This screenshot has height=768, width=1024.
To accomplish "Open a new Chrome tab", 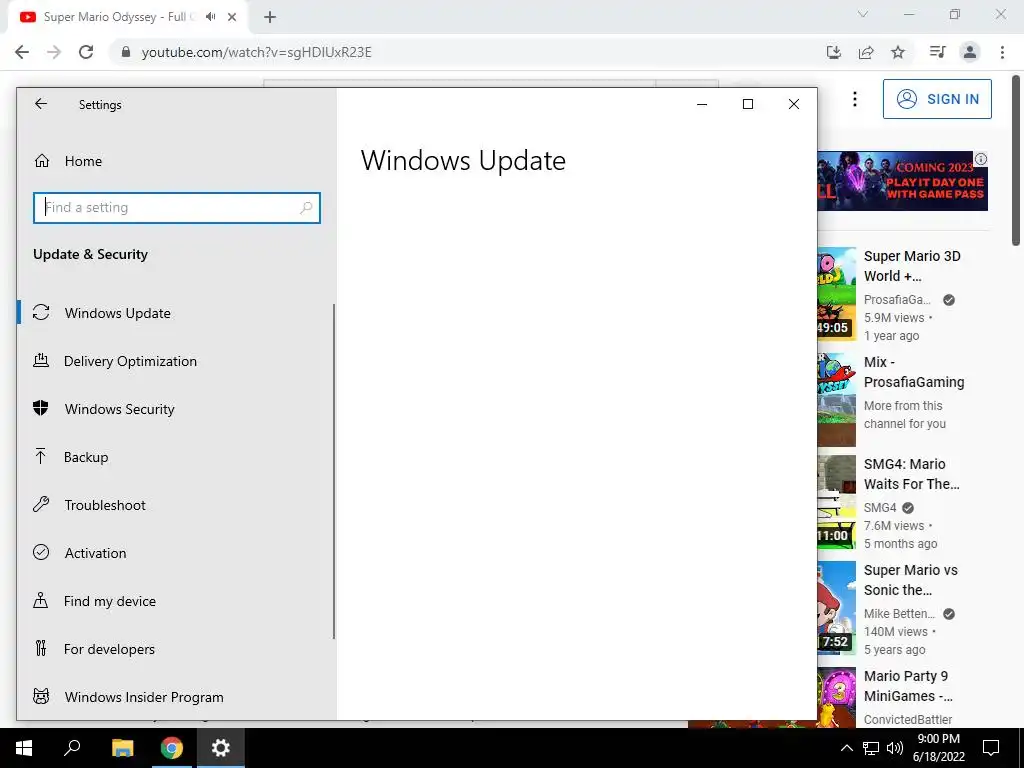I will 270,18.
